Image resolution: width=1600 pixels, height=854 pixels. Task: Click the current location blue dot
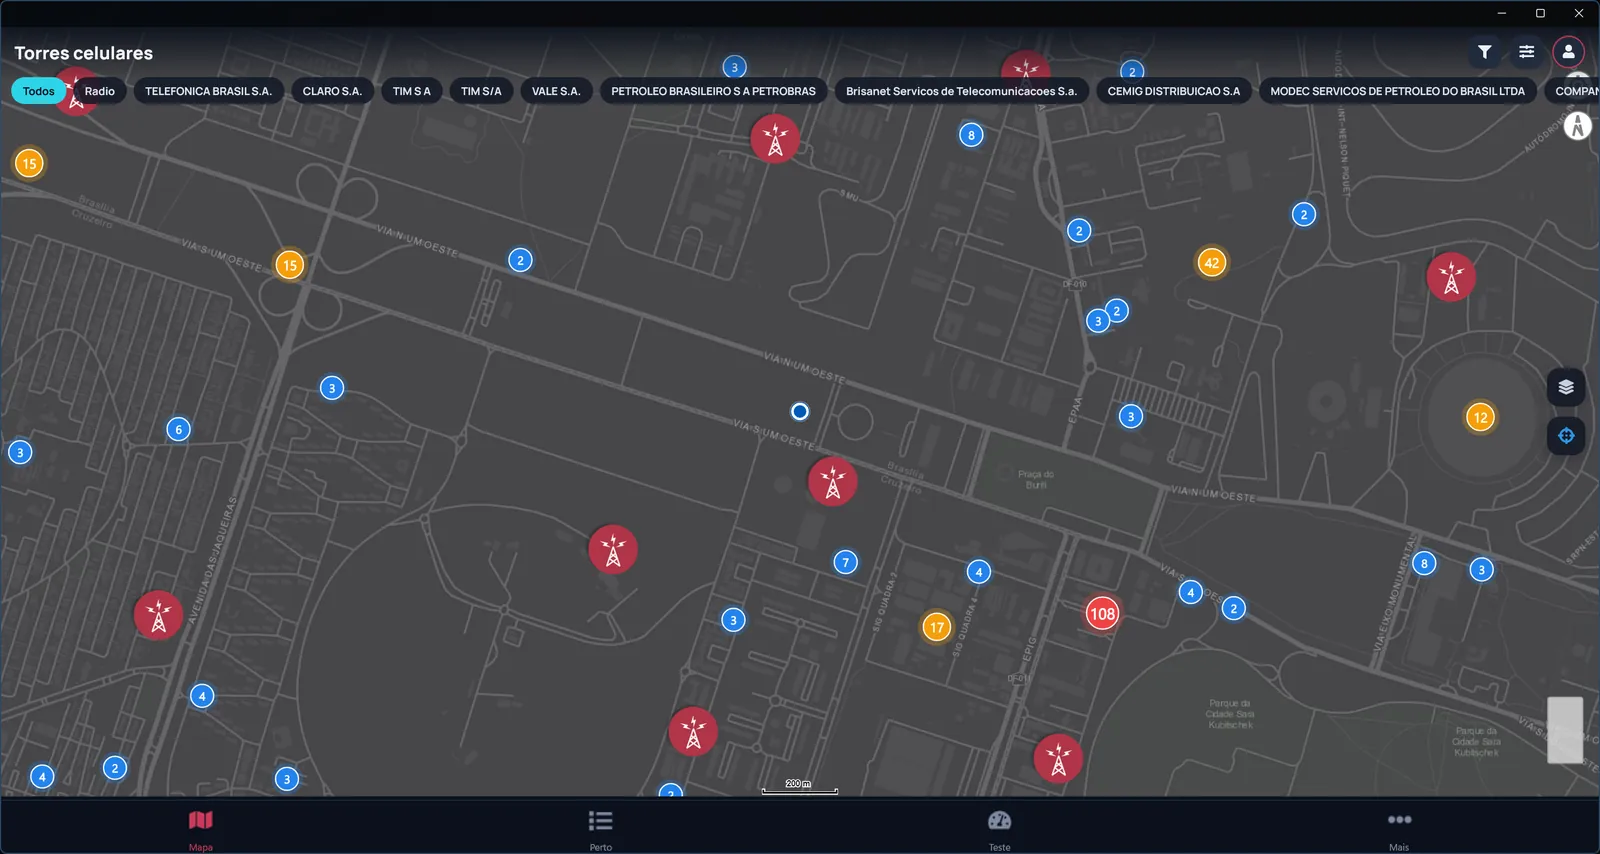[799, 411]
